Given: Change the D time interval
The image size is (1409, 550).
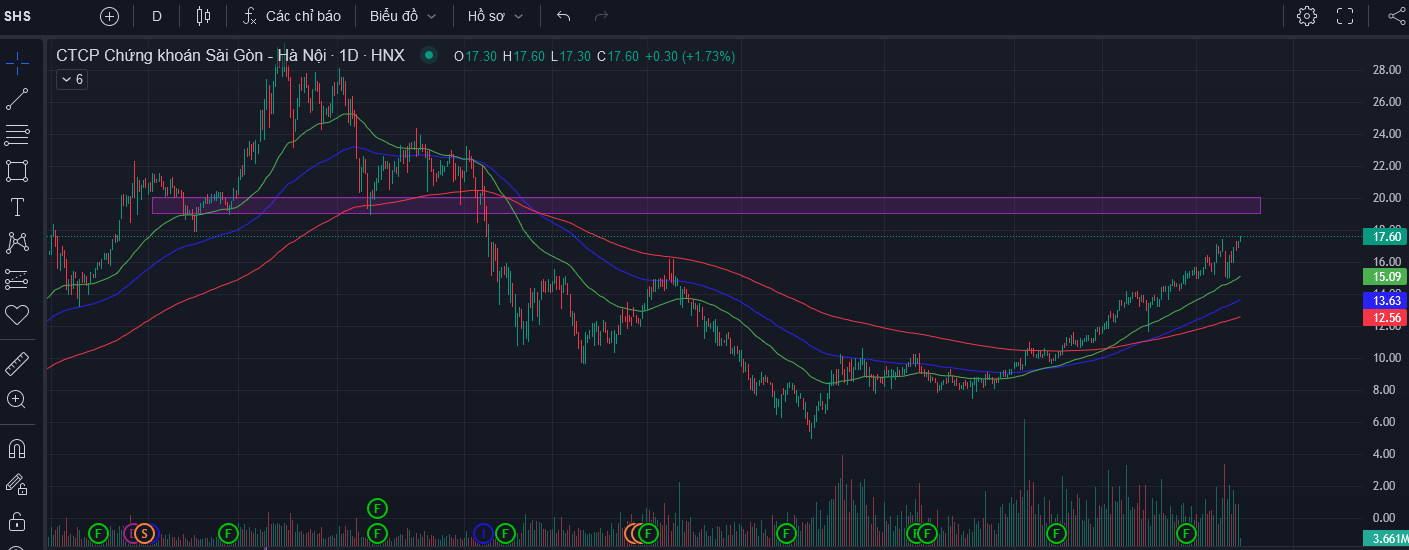Looking at the screenshot, I should (x=157, y=16).
